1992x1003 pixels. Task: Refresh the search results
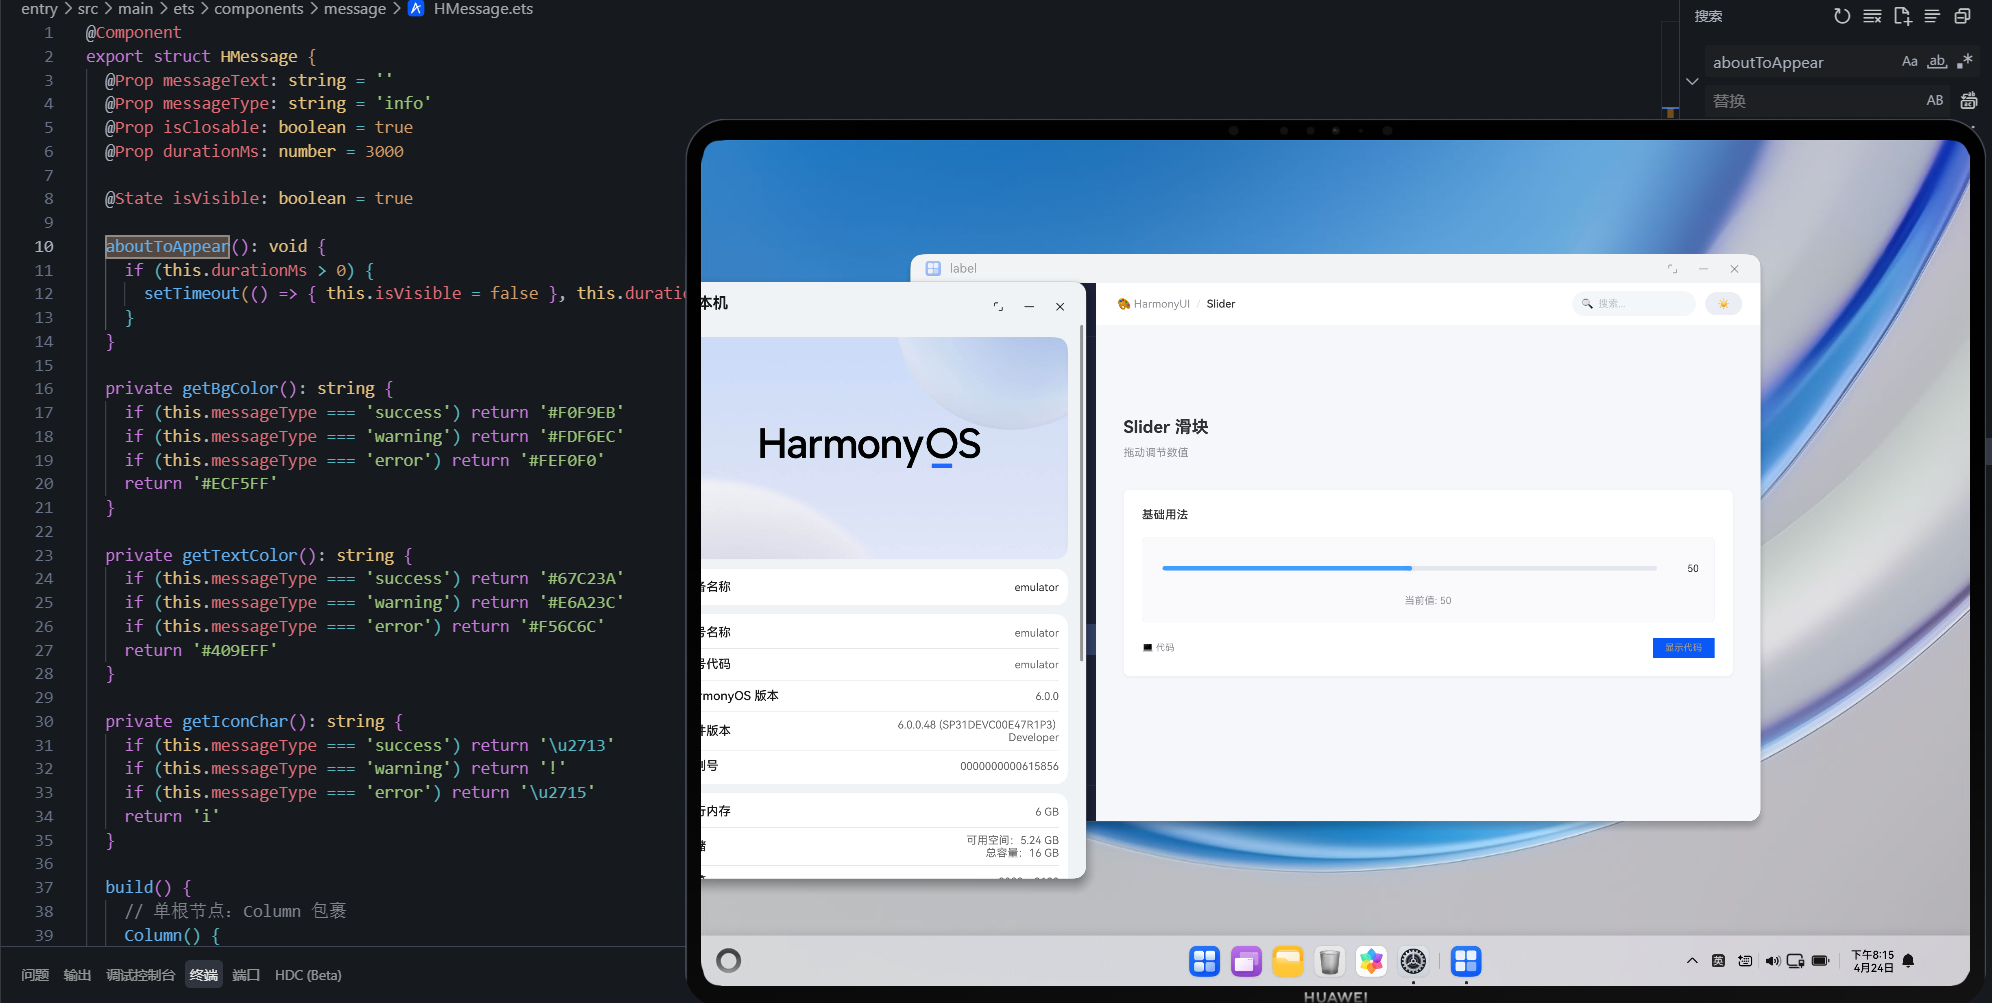[x=1842, y=16]
